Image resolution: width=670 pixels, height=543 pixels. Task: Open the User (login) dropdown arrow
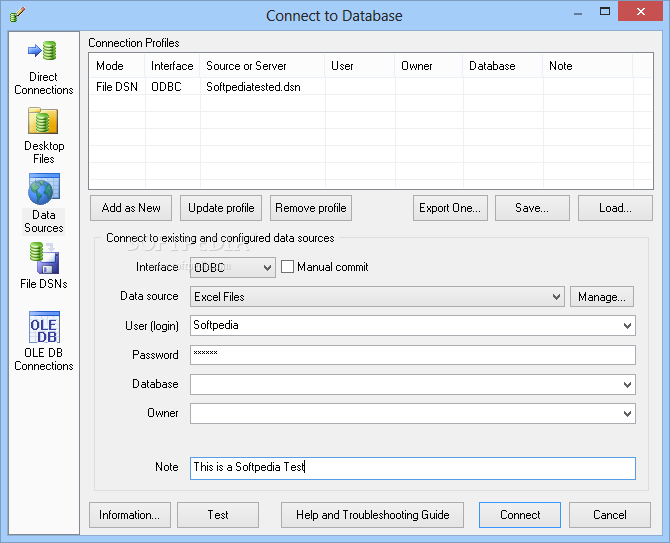pos(627,326)
